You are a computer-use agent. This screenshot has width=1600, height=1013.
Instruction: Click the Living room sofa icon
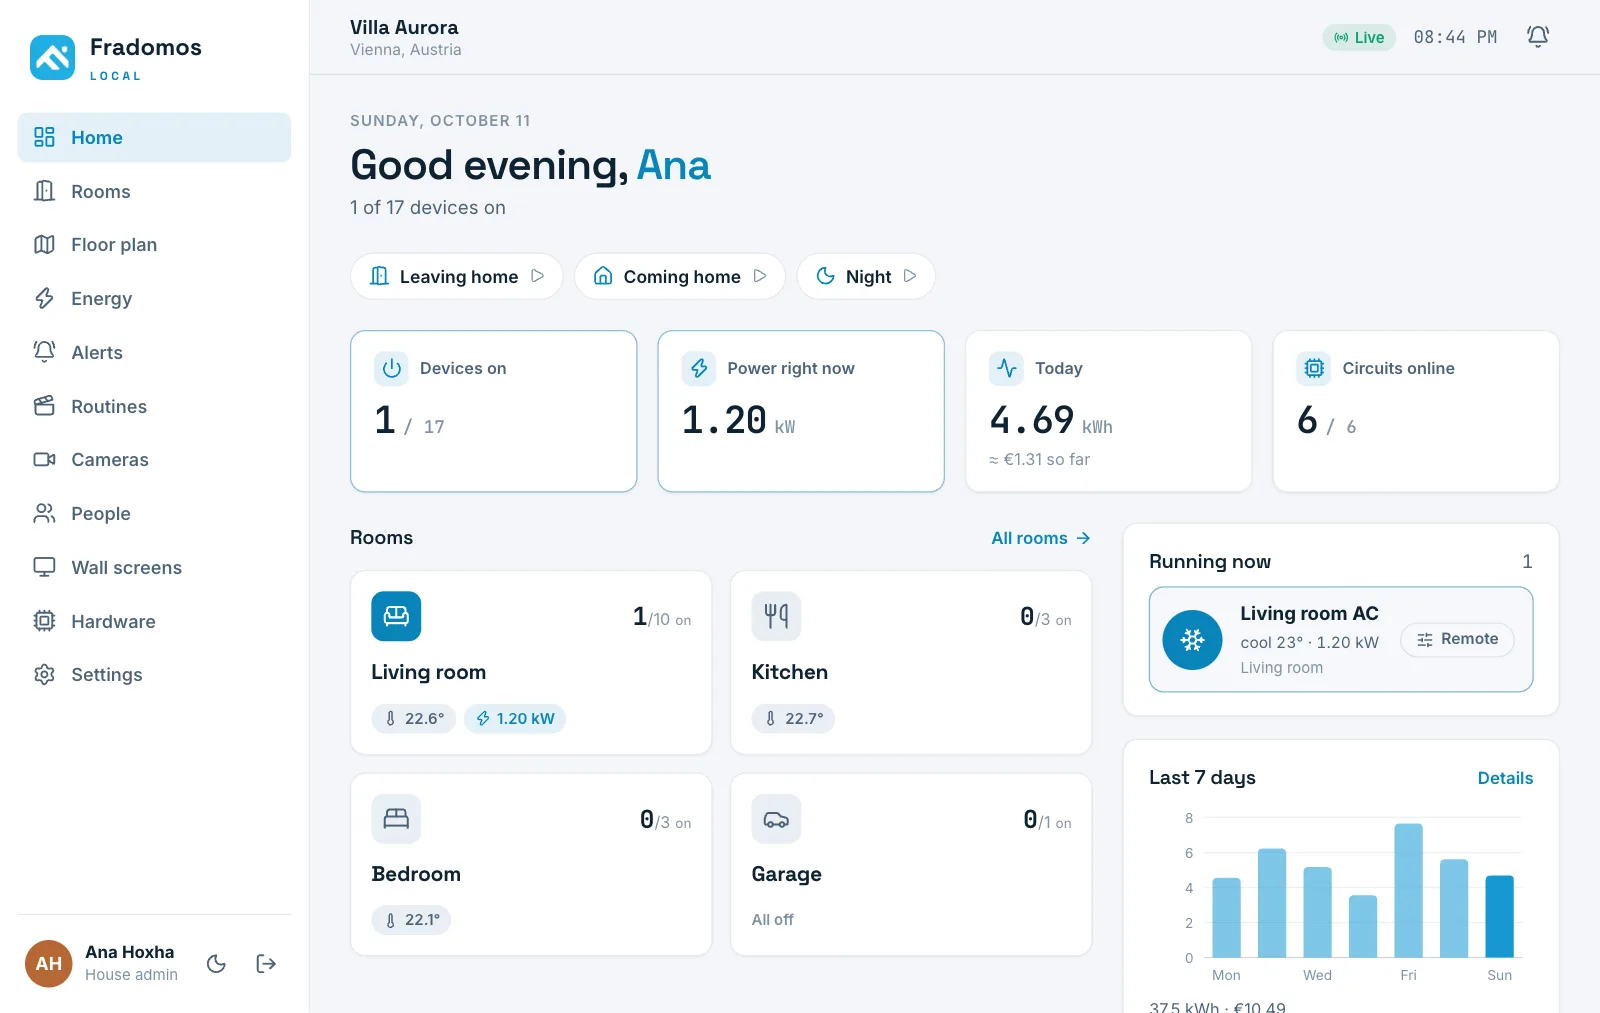tap(396, 616)
